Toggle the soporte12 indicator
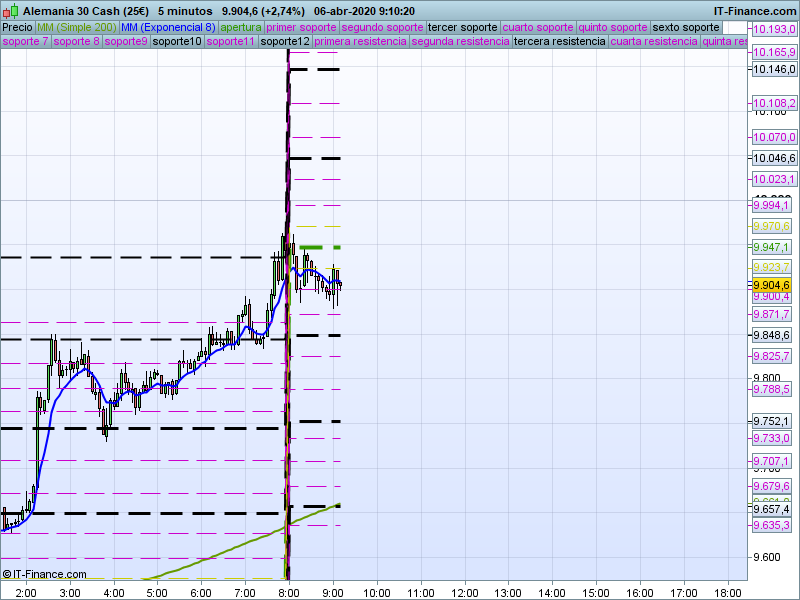Screen dimensions: 800x600 pos(284,42)
